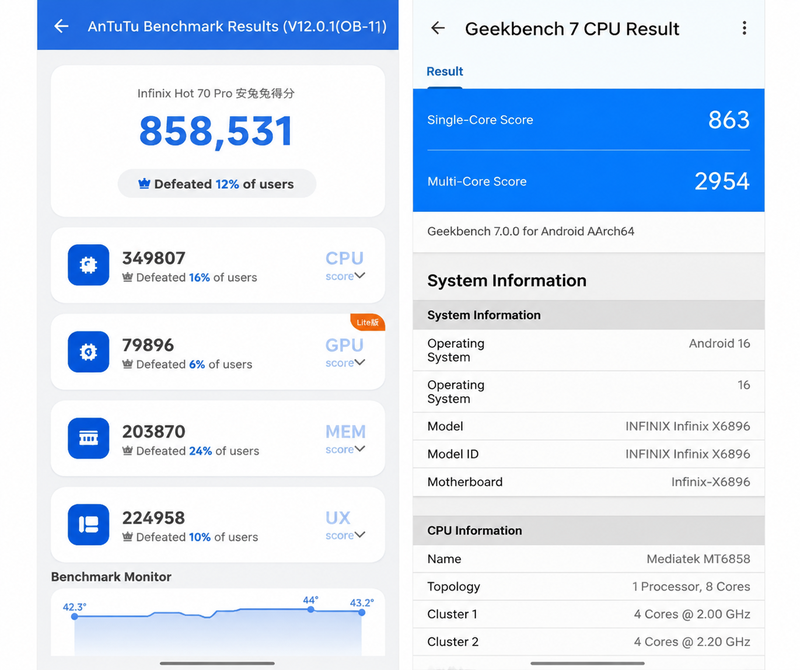Click the orange Lite badge on GPU card

(x=367, y=322)
